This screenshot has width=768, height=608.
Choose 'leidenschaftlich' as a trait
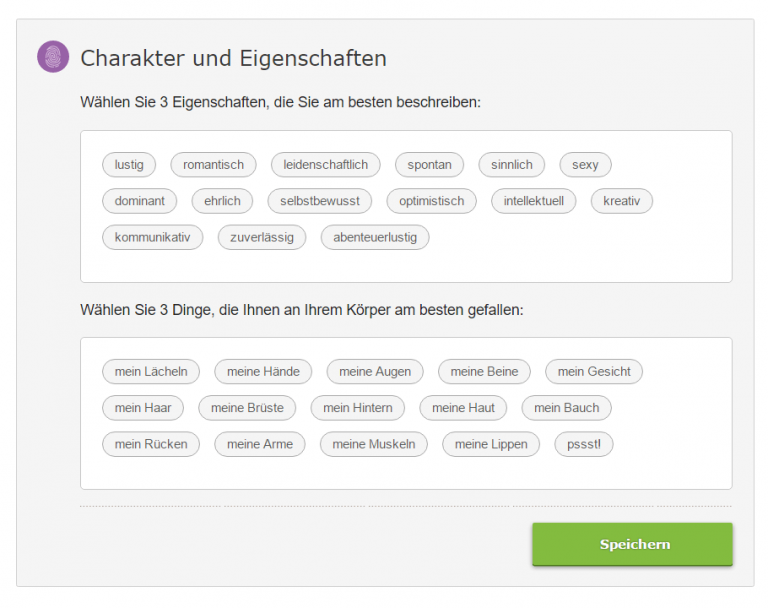[326, 165]
